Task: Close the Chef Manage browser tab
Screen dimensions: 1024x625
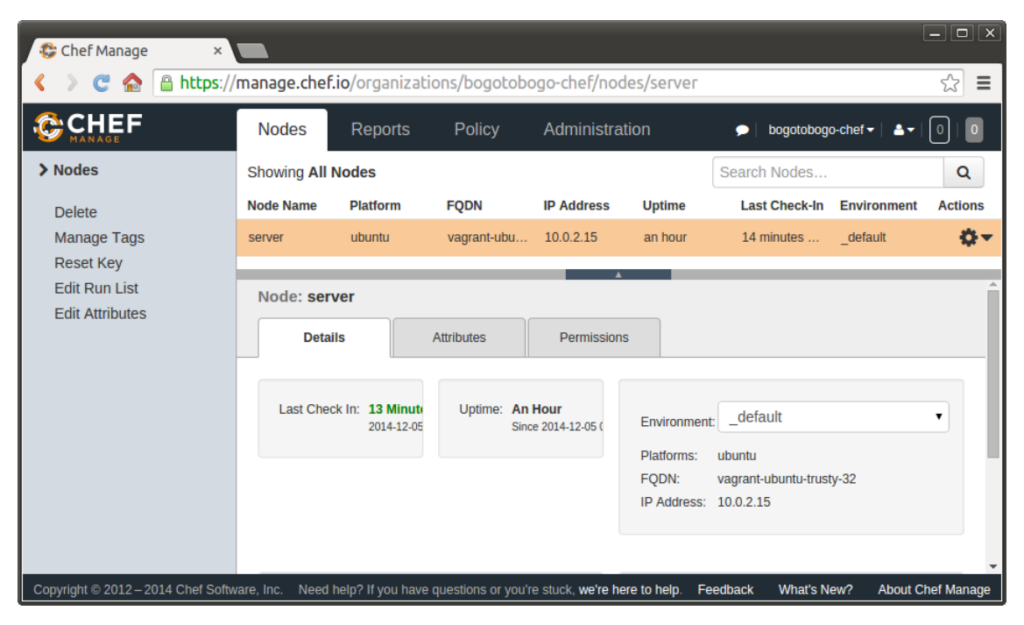Action: pyautogui.click(x=217, y=50)
